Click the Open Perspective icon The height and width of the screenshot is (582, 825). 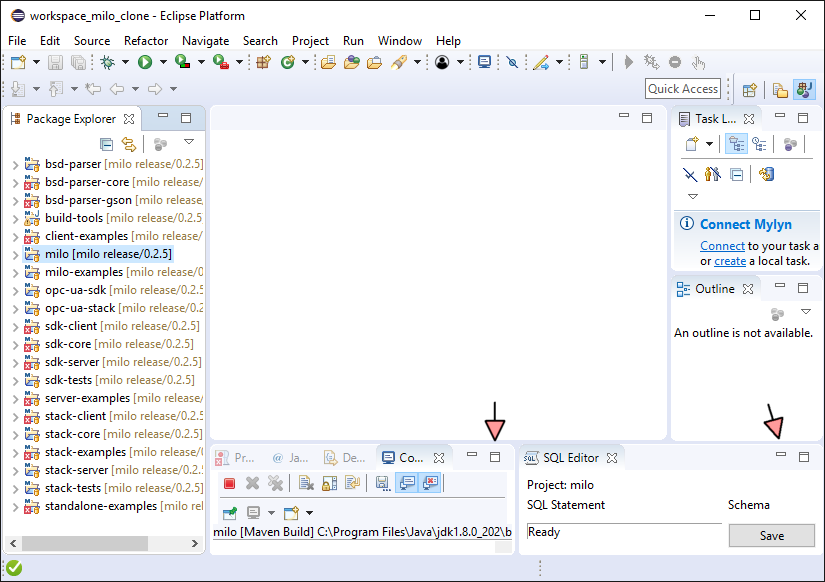click(x=749, y=89)
